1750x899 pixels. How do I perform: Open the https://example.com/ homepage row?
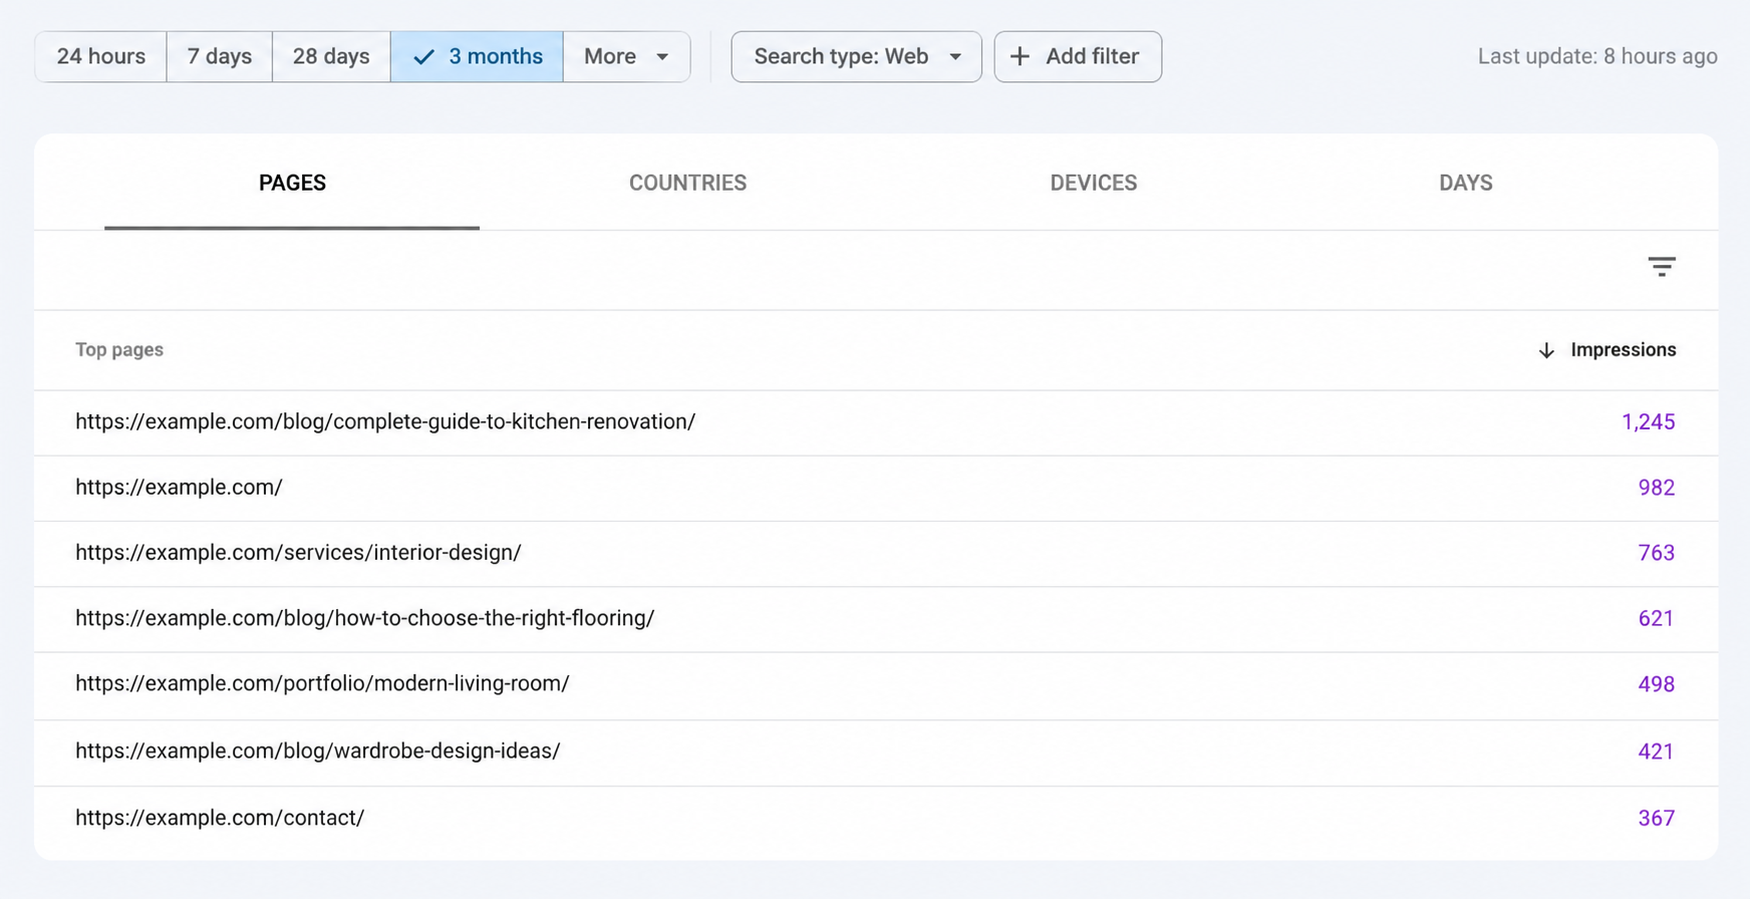coord(876,488)
